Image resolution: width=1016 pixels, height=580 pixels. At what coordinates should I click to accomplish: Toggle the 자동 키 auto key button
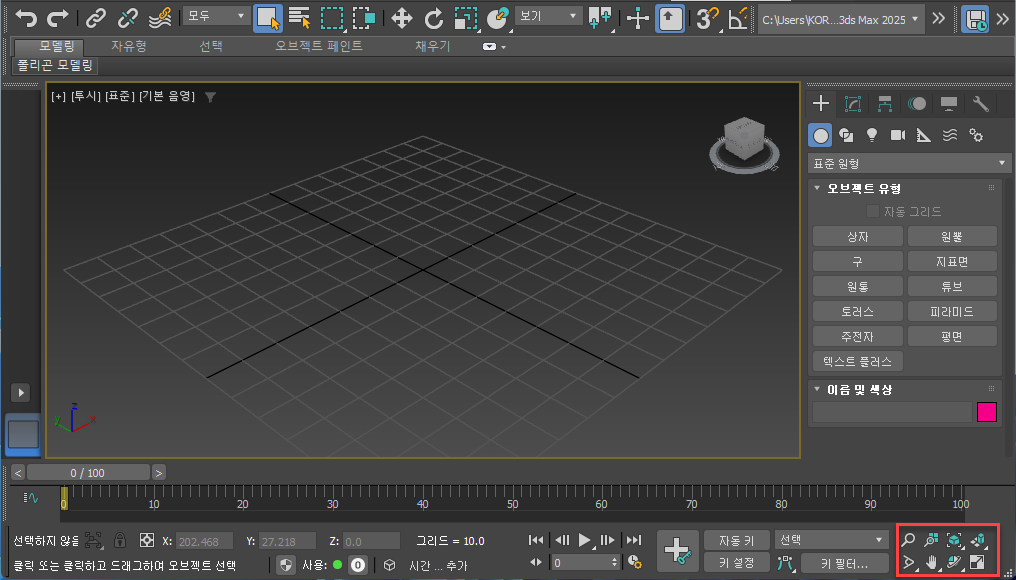736,540
